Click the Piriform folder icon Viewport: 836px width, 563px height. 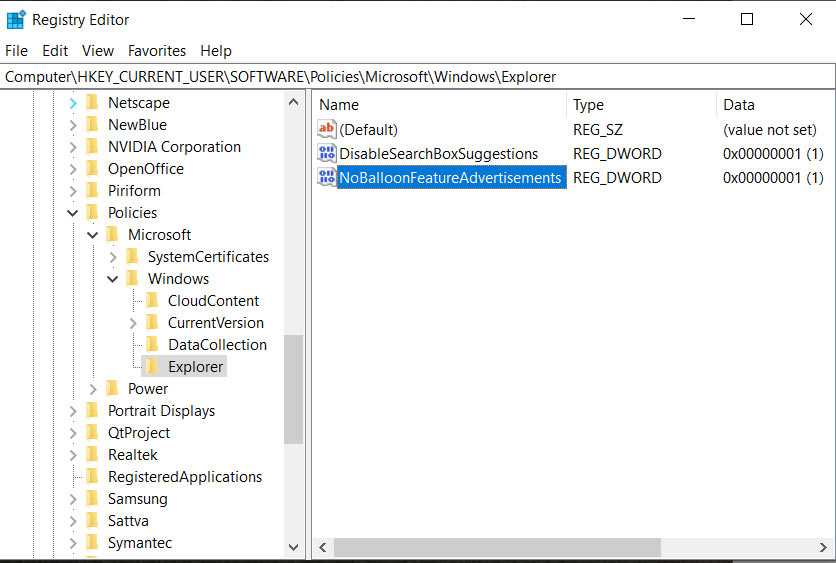93,190
